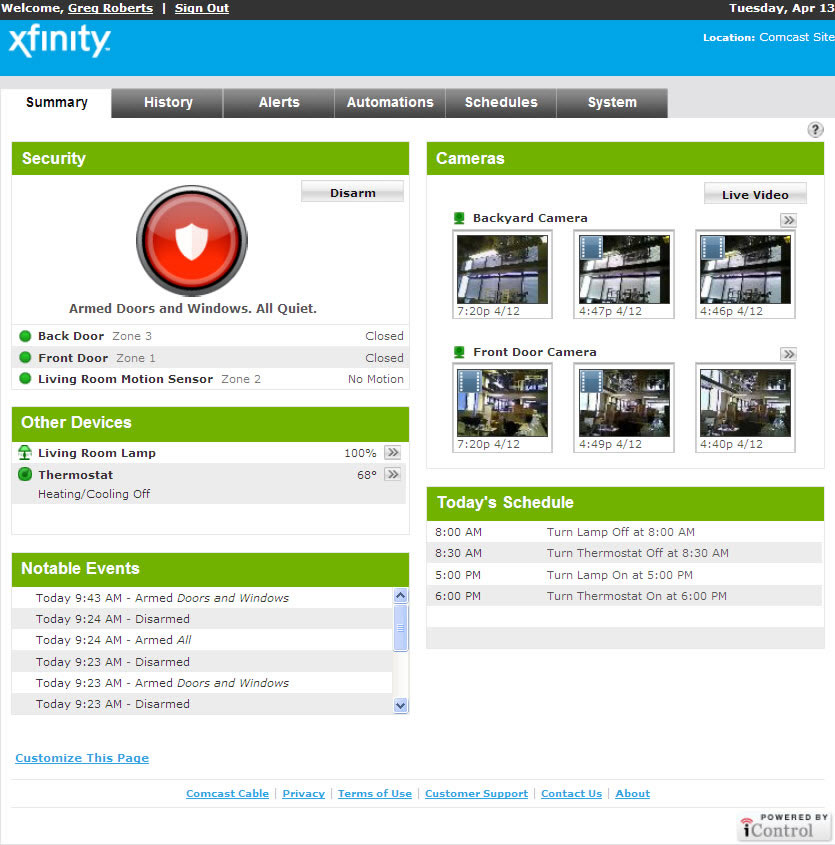Open the help question mark icon
This screenshot has width=835, height=845.
pyautogui.click(x=815, y=130)
